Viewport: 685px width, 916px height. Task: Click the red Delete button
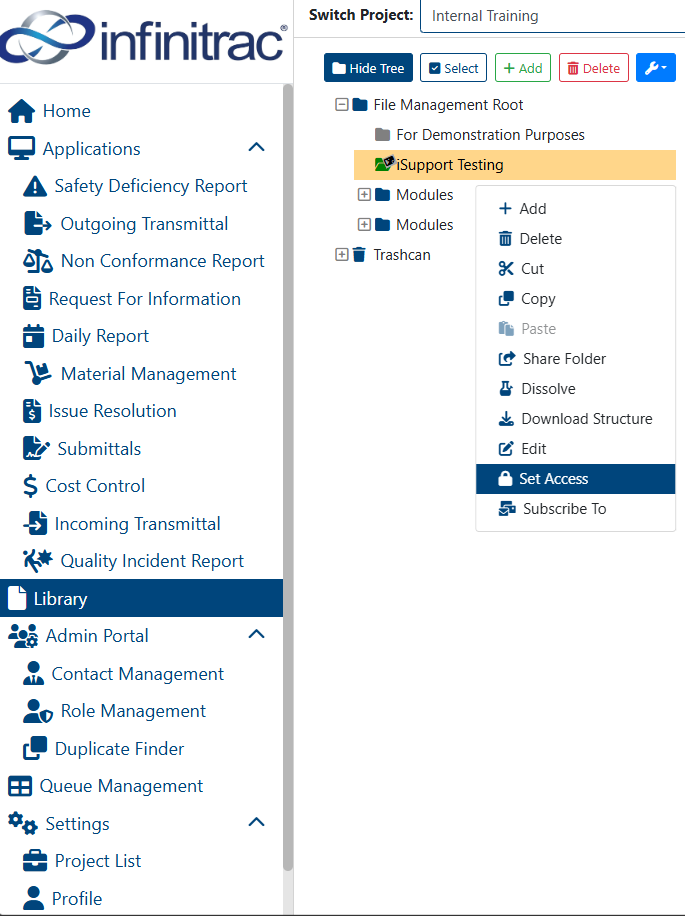coord(594,68)
